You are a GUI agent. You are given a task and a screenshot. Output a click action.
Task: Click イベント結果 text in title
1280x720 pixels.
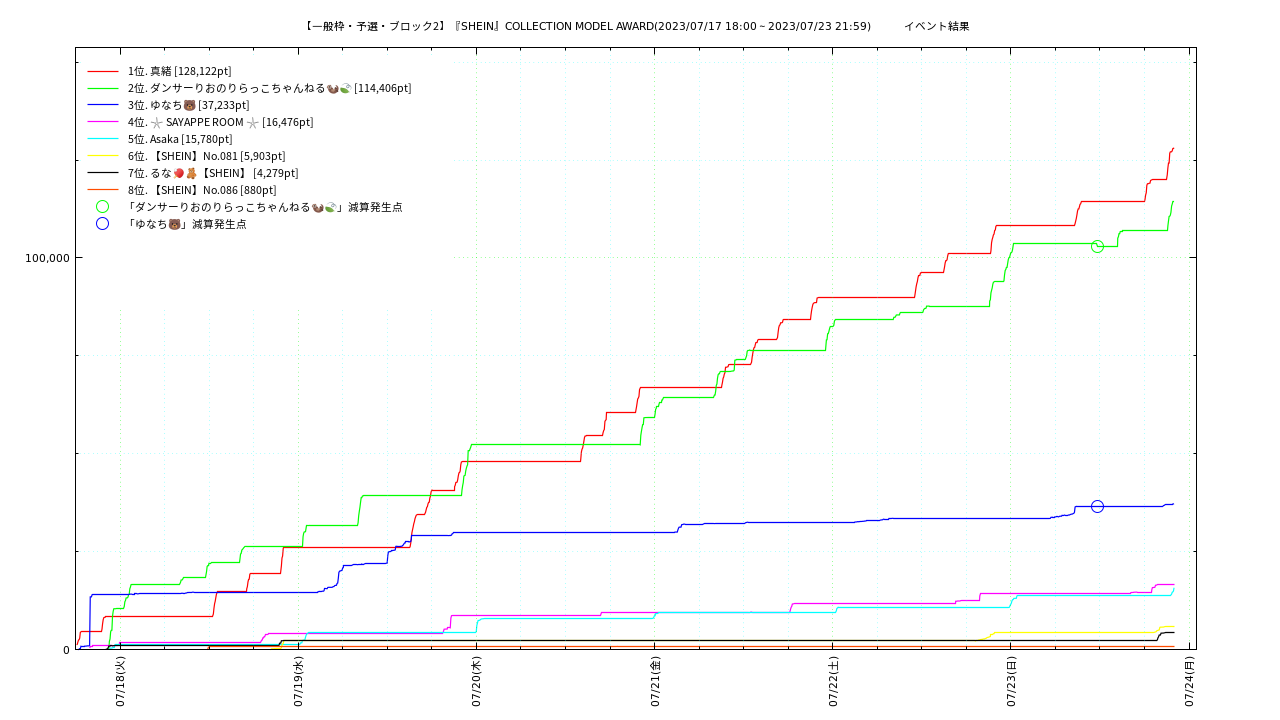pyautogui.click(x=937, y=26)
